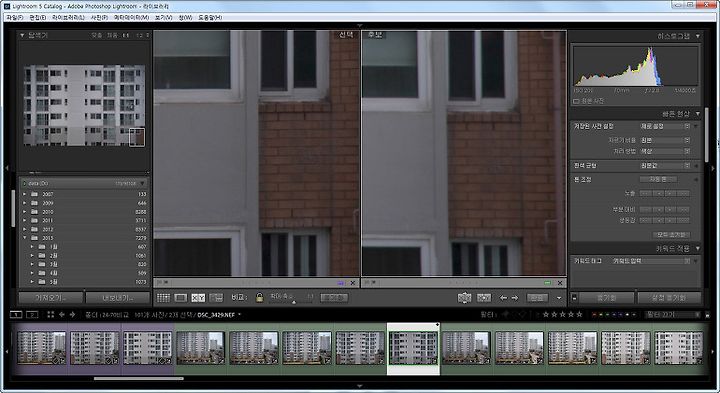Set filter rating to first star

tap(546, 314)
